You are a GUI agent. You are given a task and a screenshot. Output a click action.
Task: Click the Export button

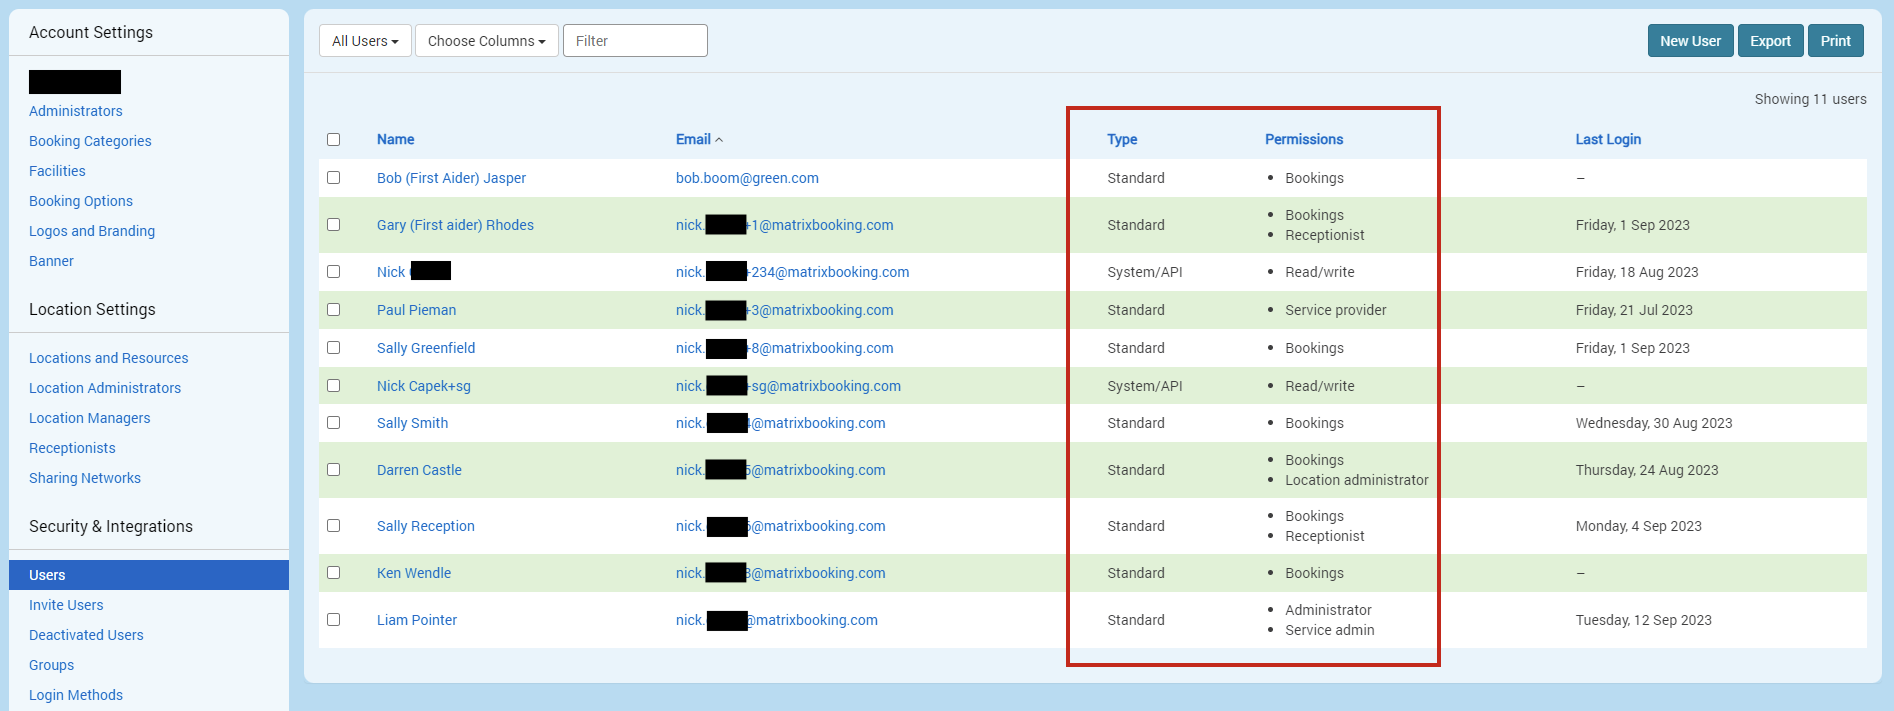click(x=1770, y=41)
